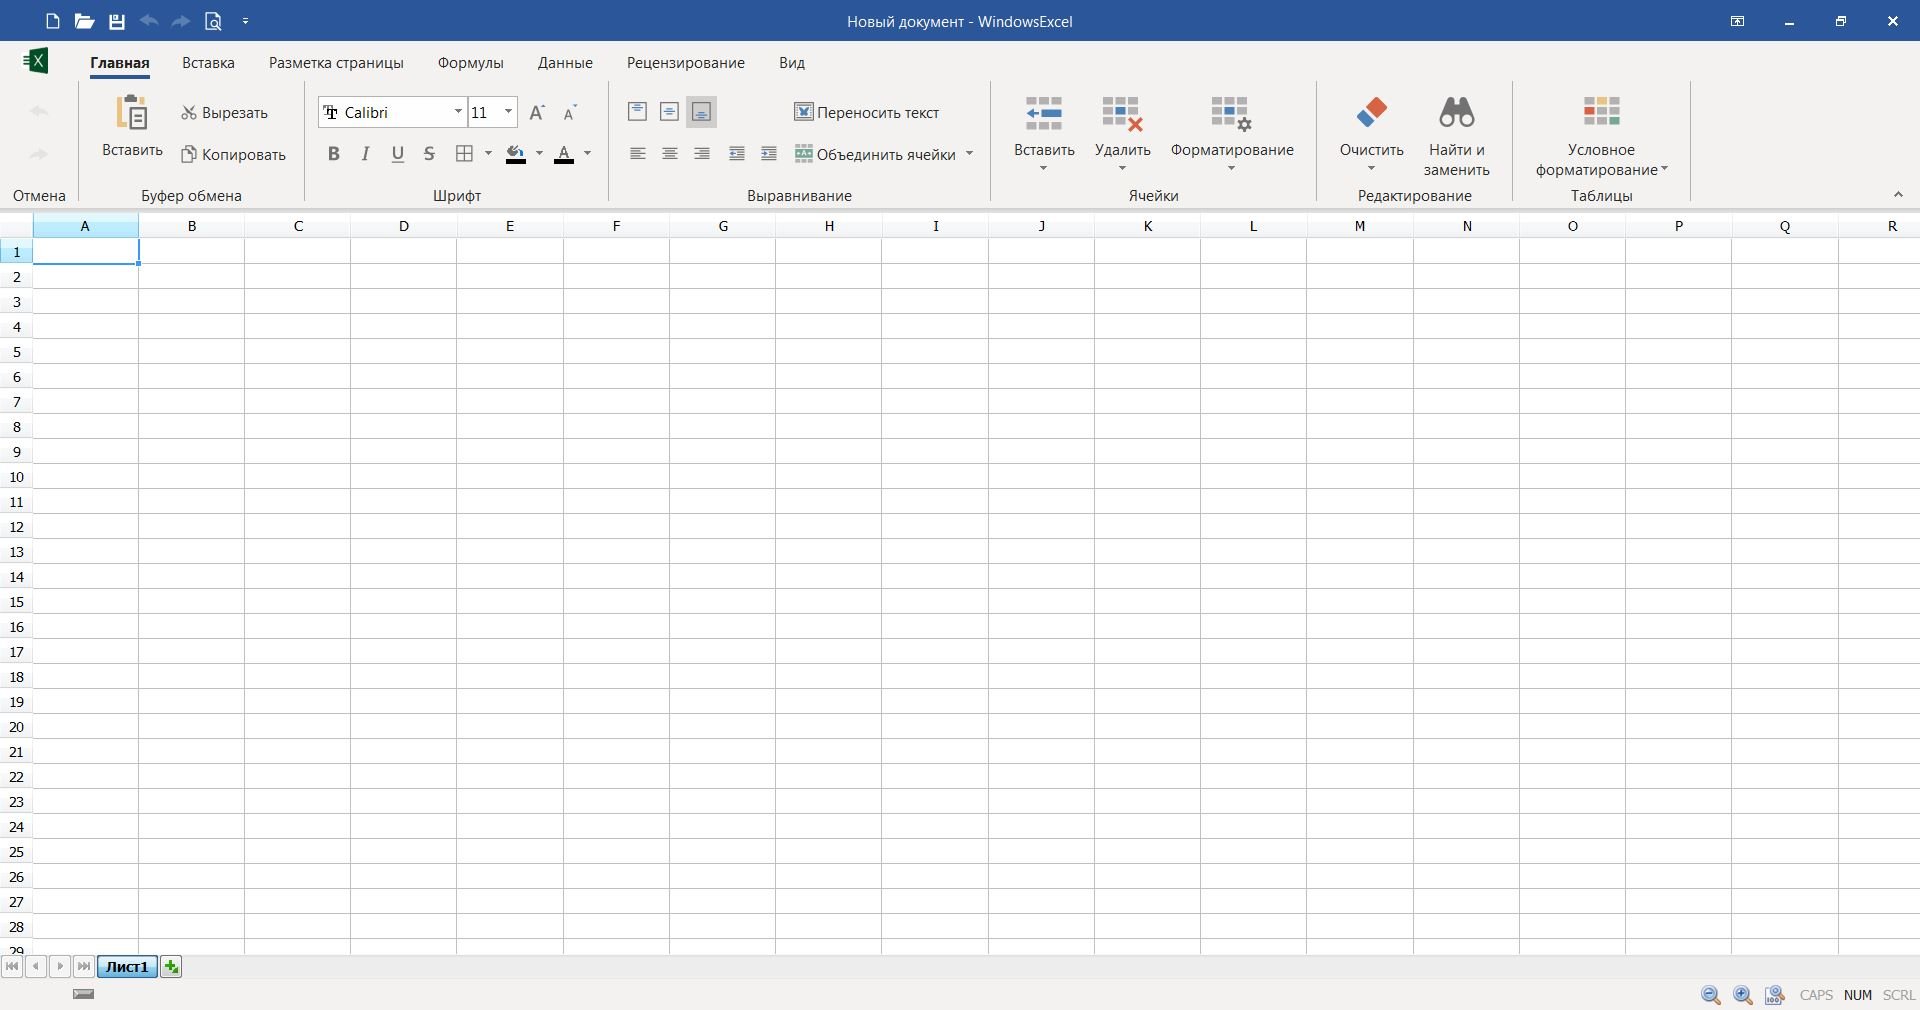
Task: Apply cell borders with the borders icon
Action: point(465,154)
